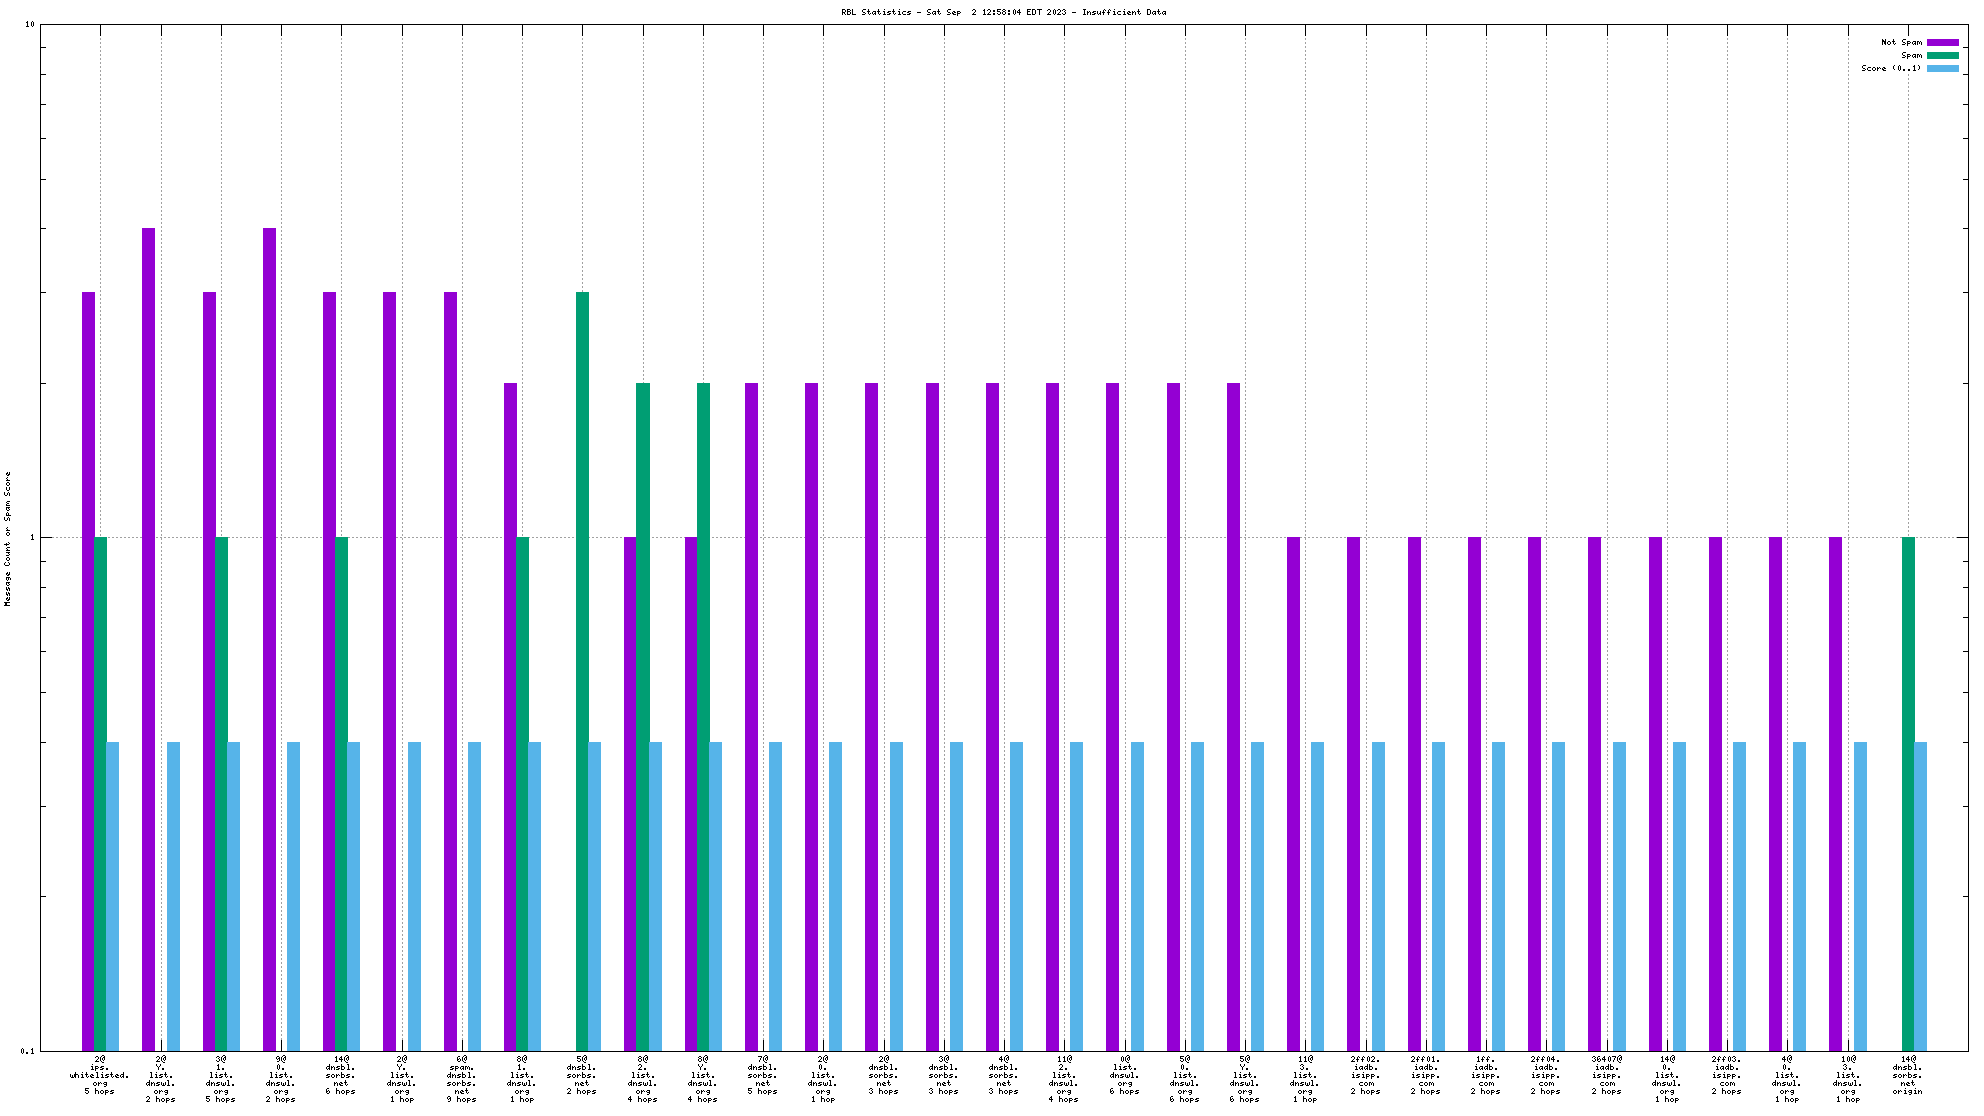The width and height of the screenshot is (1984, 1116).
Task: Click the 'Not Spam' legend label
Action: coord(1901,42)
